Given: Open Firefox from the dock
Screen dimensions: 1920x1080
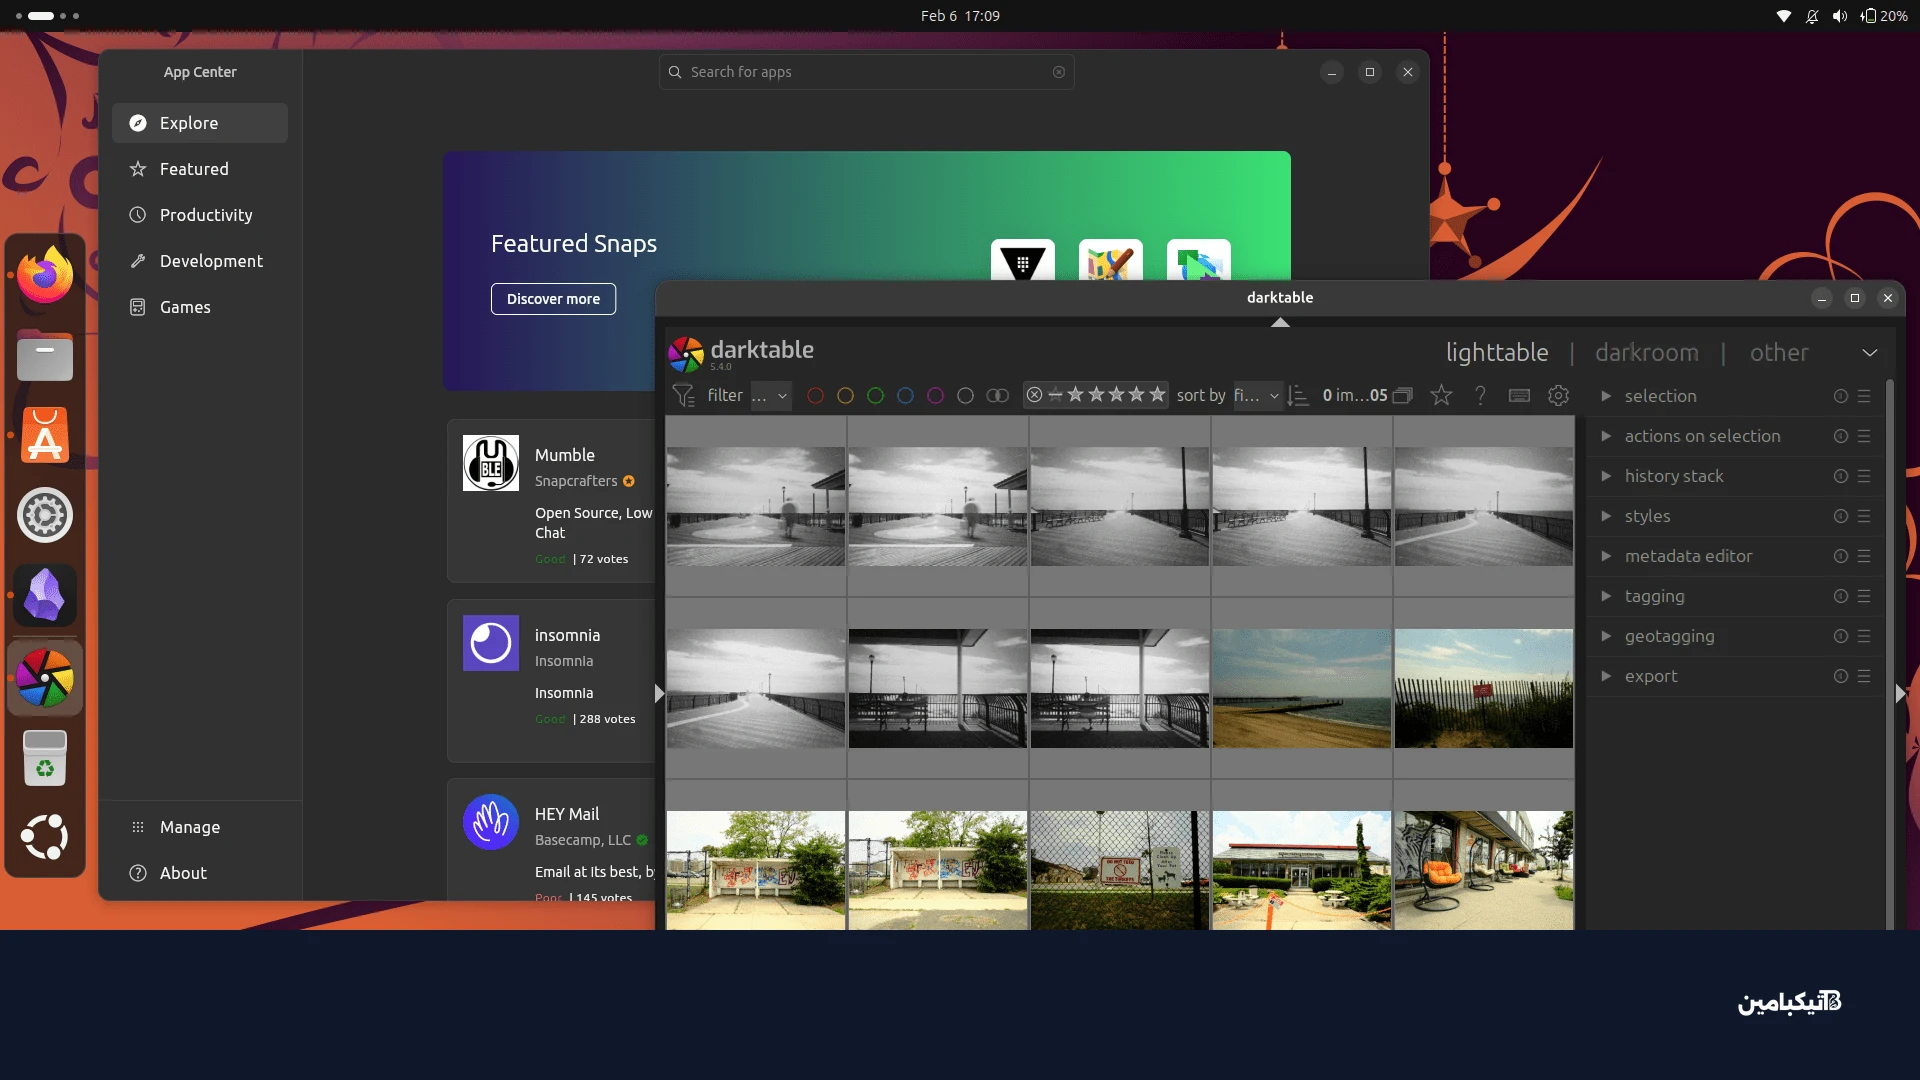Looking at the screenshot, I should coord(45,274).
